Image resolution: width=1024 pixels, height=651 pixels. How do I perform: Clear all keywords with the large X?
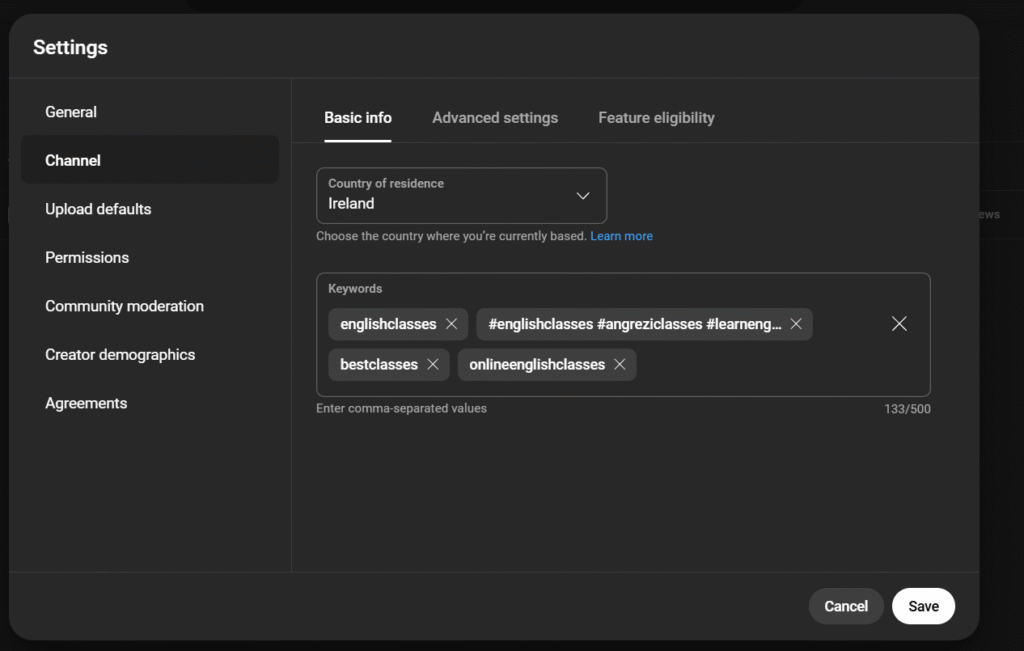coord(899,324)
